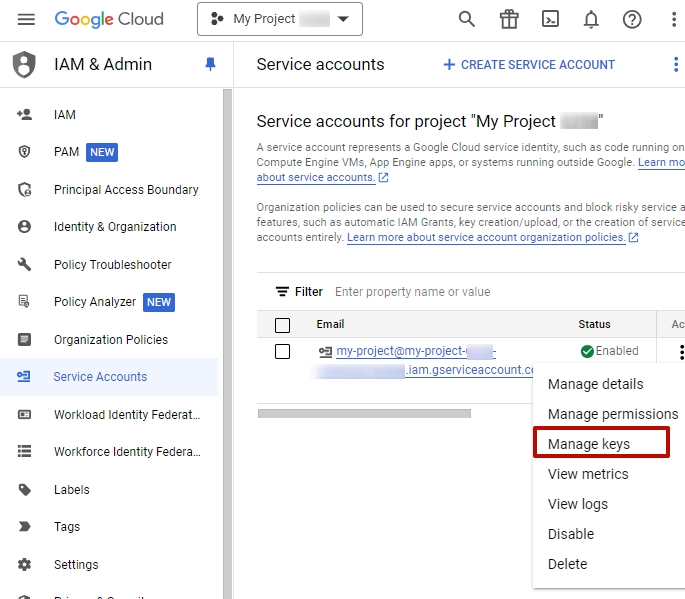Choose View metrics from context menu
The height and width of the screenshot is (599, 685).
(x=588, y=474)
